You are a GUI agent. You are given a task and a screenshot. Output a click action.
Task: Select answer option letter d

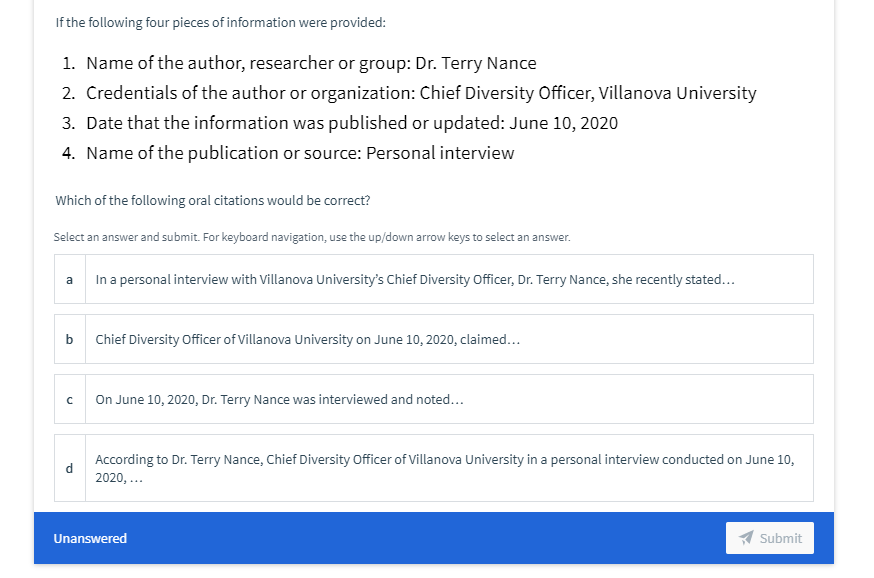coord(70,468)
